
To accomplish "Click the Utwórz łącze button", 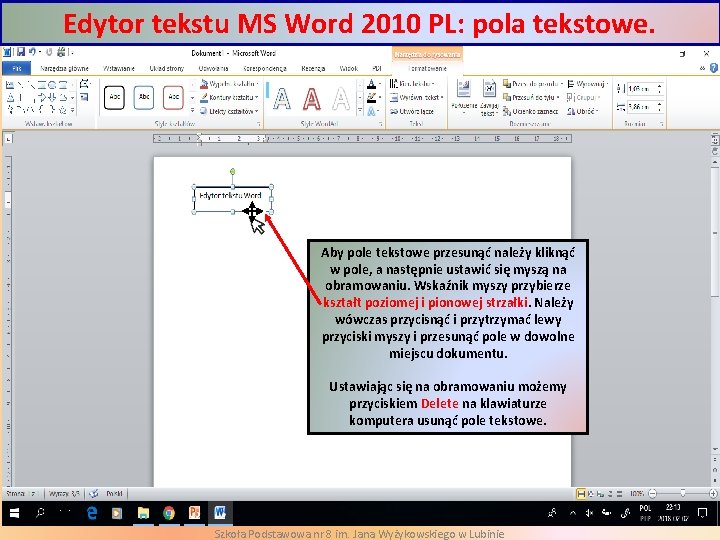I will click(412, 111).
